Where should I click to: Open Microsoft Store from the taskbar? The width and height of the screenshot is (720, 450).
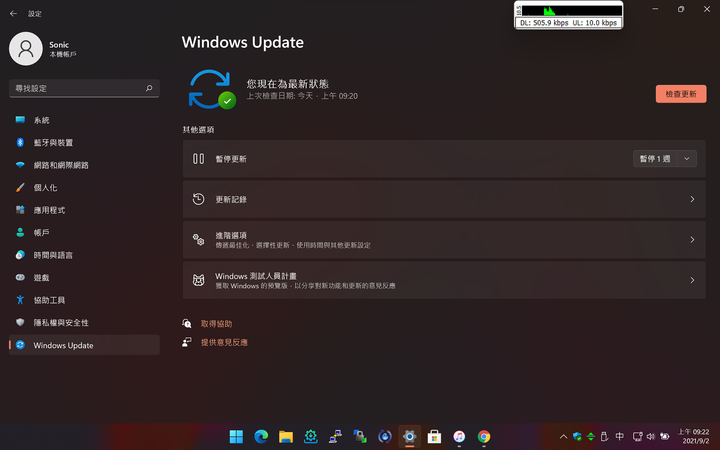(434, 436)
